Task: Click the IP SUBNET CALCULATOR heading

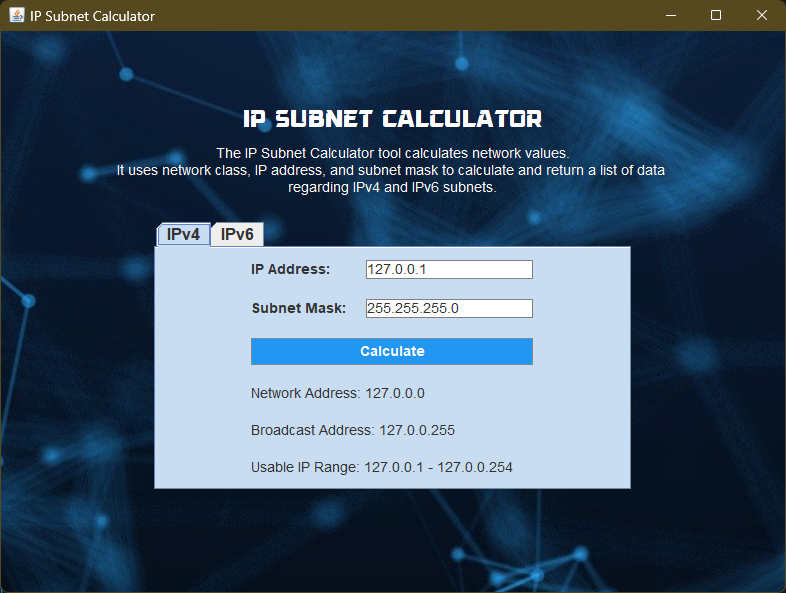Action: [x=392, y=119]
